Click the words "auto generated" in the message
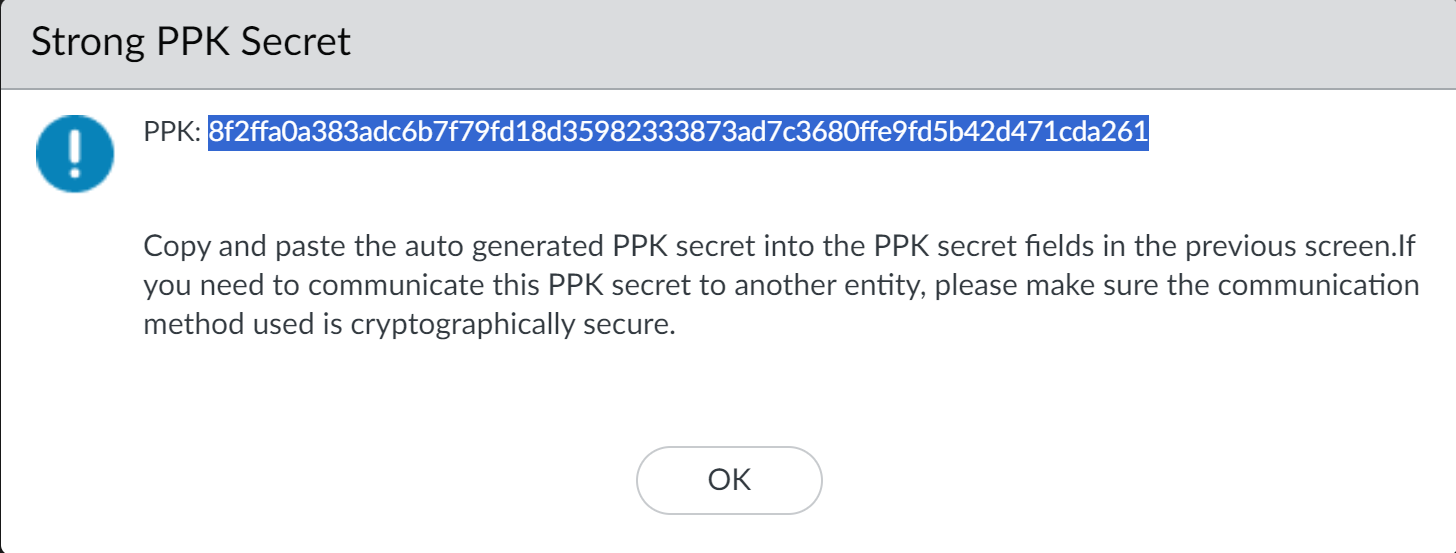This screenshot has height=553, width=1456. (498, 247)
